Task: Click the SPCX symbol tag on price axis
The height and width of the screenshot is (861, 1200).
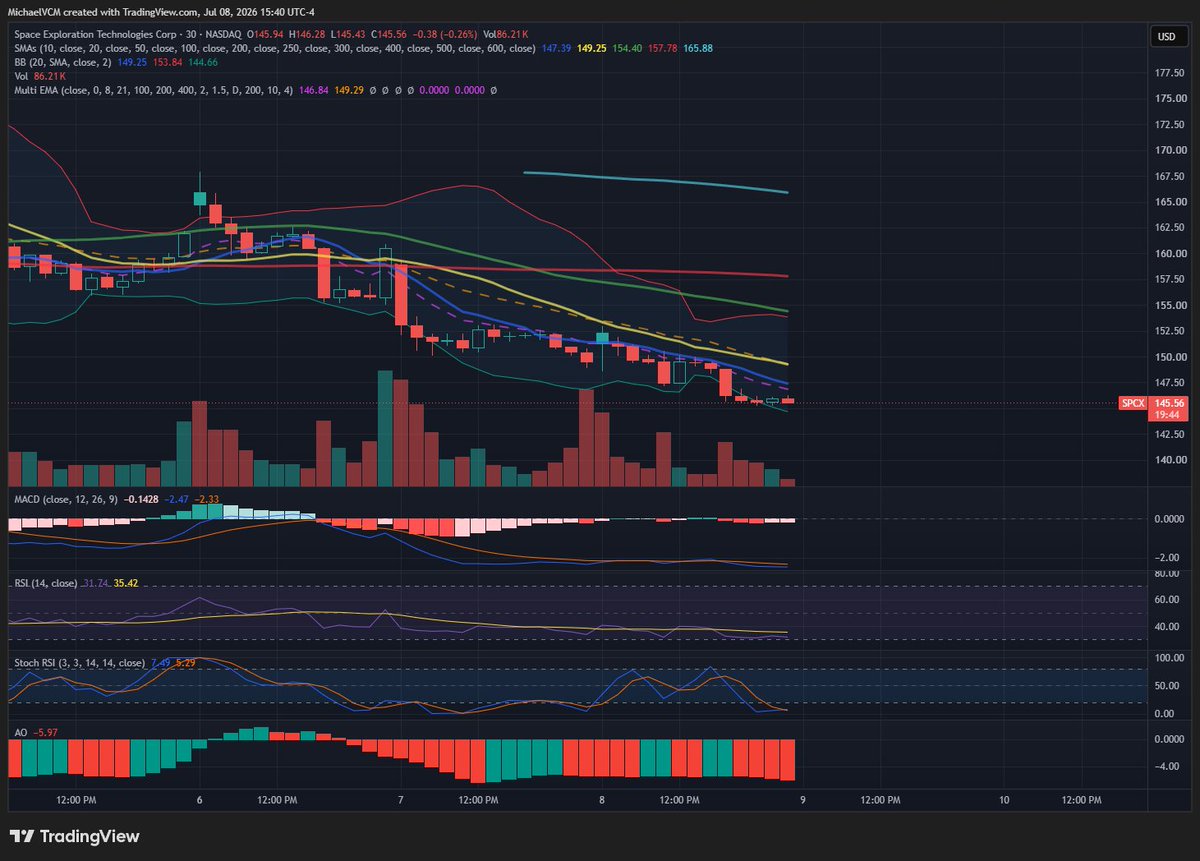Action: tap(1132, 403)
